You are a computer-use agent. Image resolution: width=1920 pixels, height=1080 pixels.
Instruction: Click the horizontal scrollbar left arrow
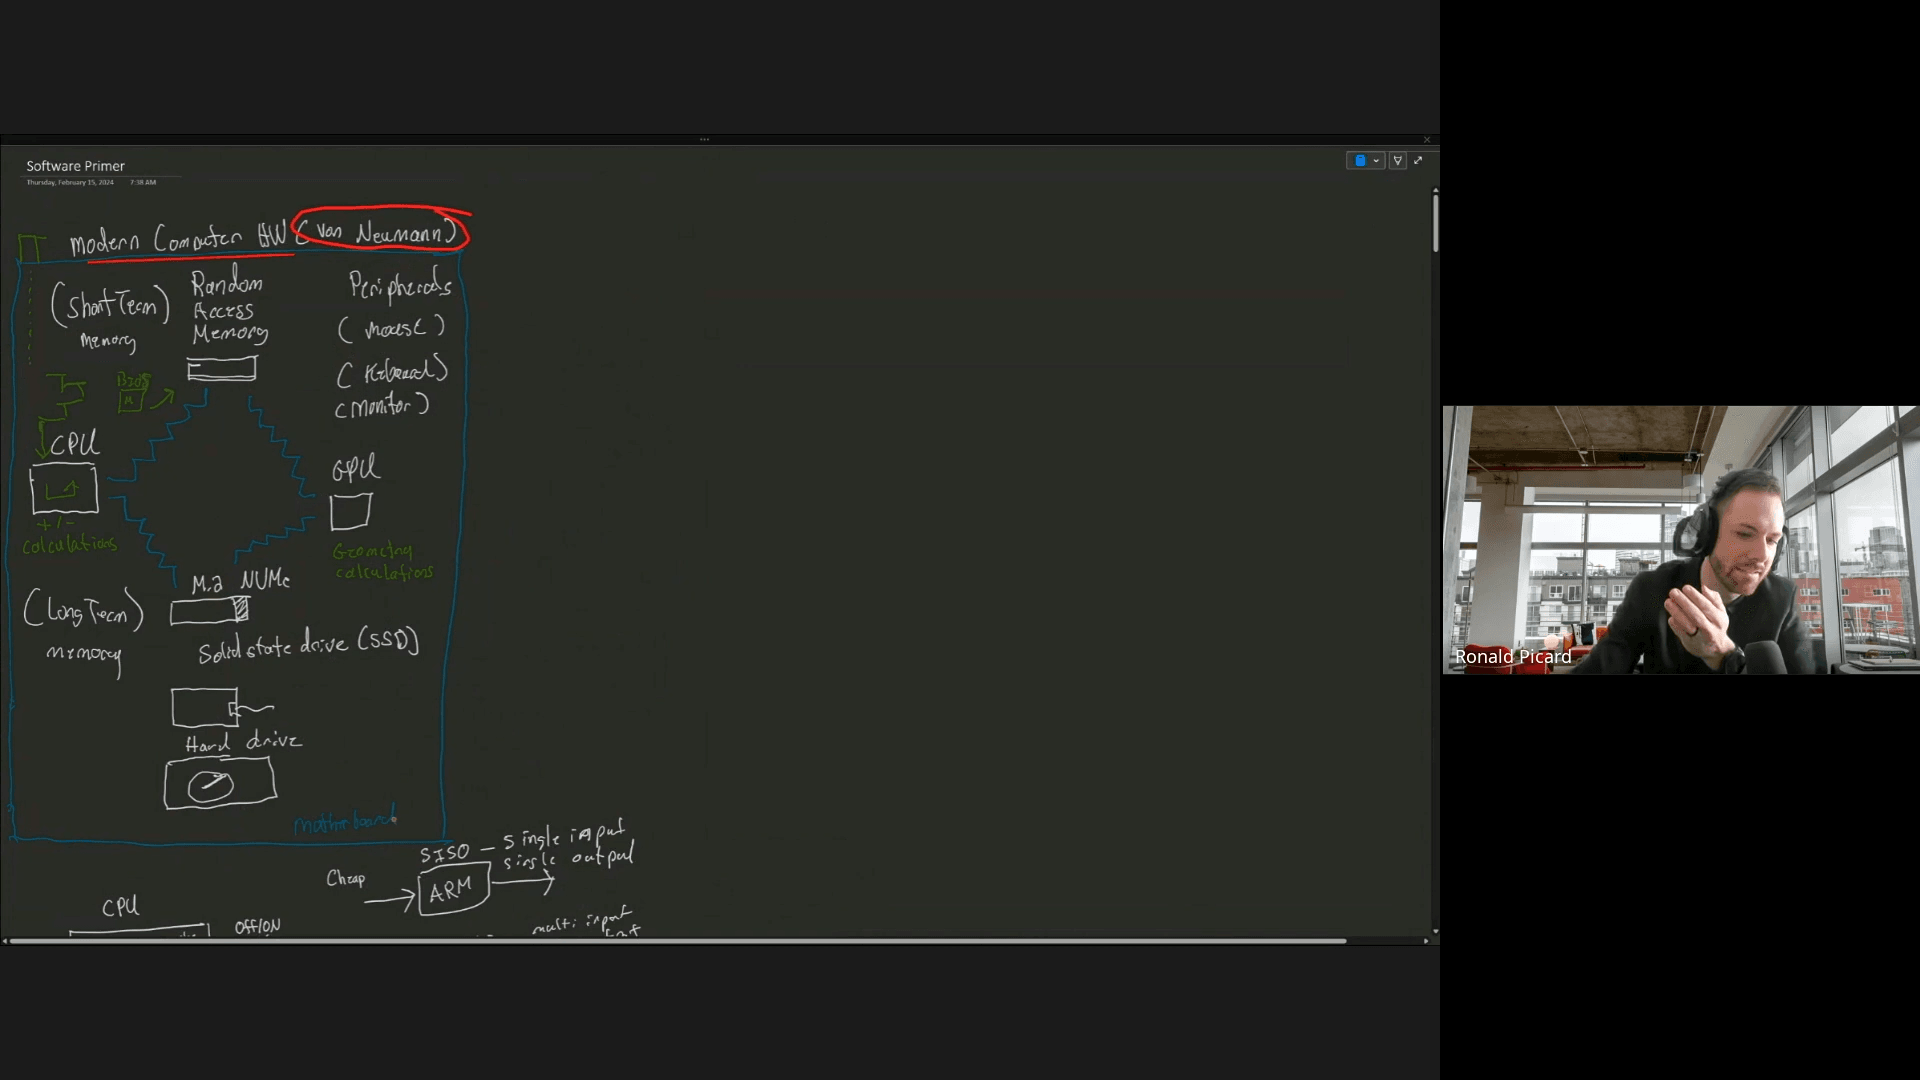(x=5, y=941)
